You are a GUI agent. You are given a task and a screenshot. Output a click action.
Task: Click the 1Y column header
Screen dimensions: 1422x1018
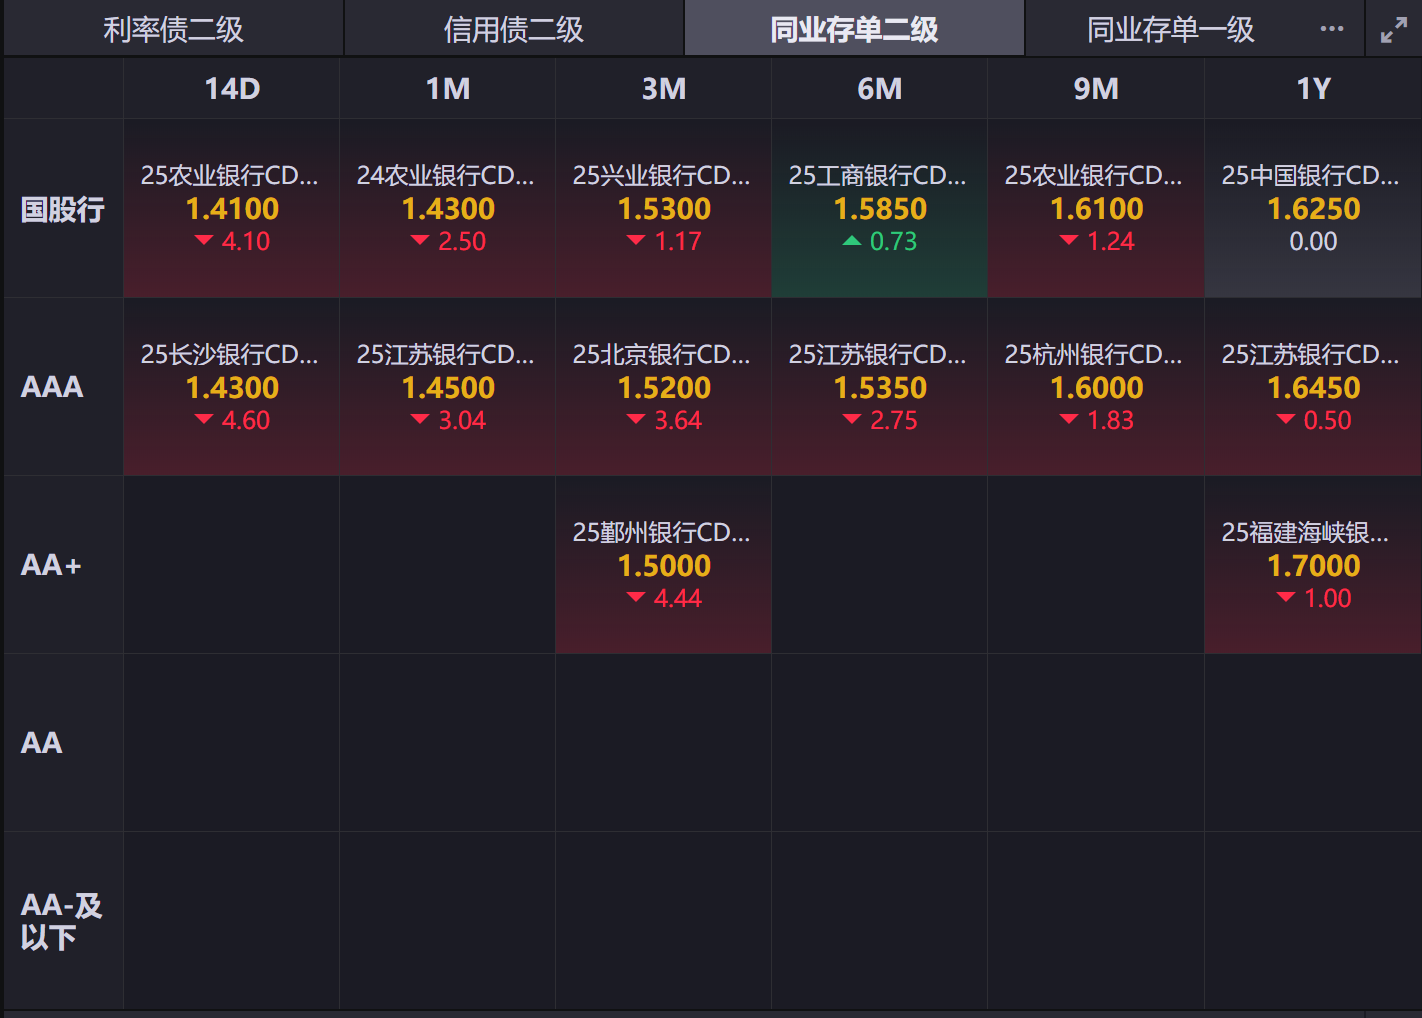pyautogui.click(x=1313, y=89)
